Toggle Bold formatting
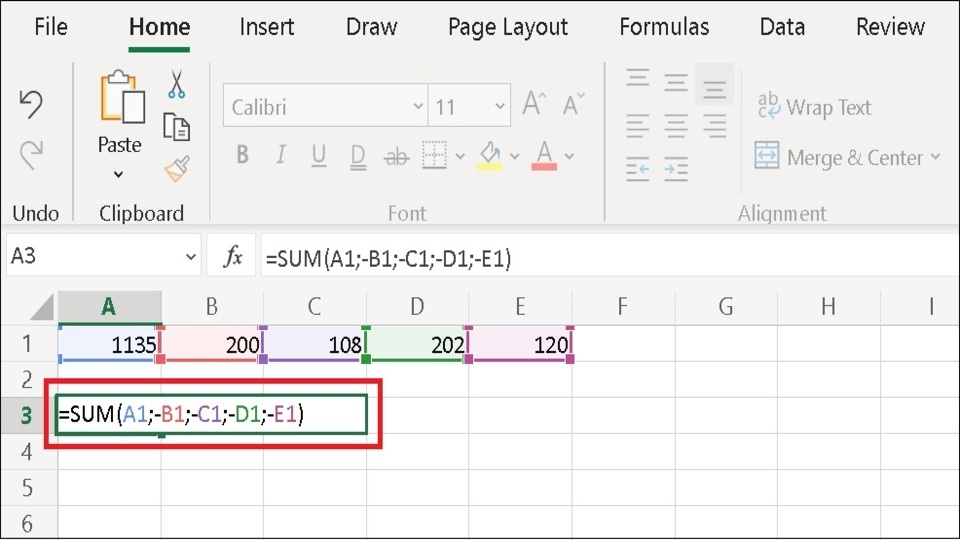The image size is (960, 540). point(242,155)
